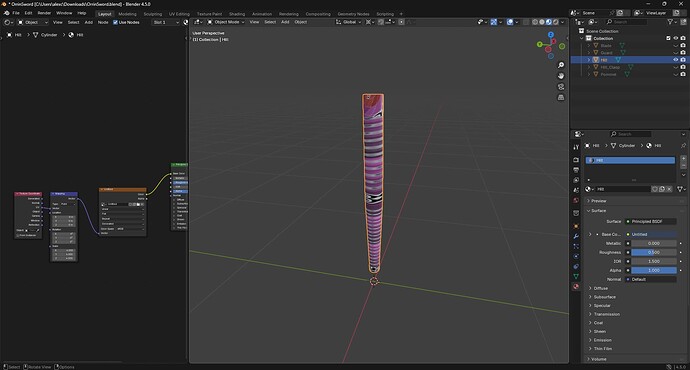
Task: Open the Render properties tab icon
Action: [576, 160]
